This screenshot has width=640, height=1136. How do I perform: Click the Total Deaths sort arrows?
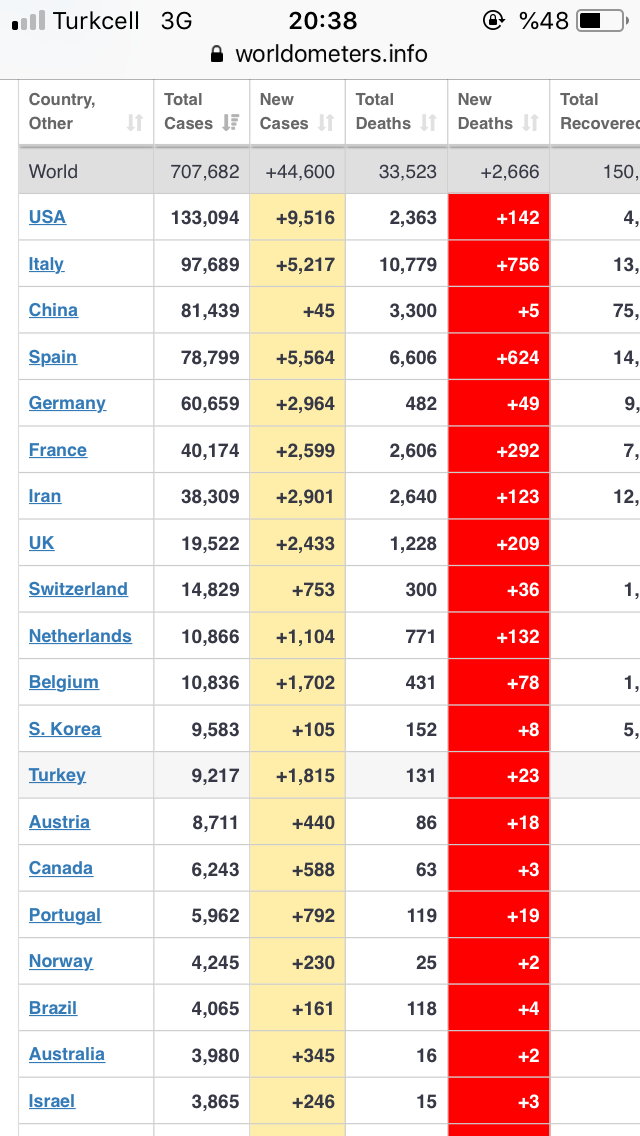428,123
